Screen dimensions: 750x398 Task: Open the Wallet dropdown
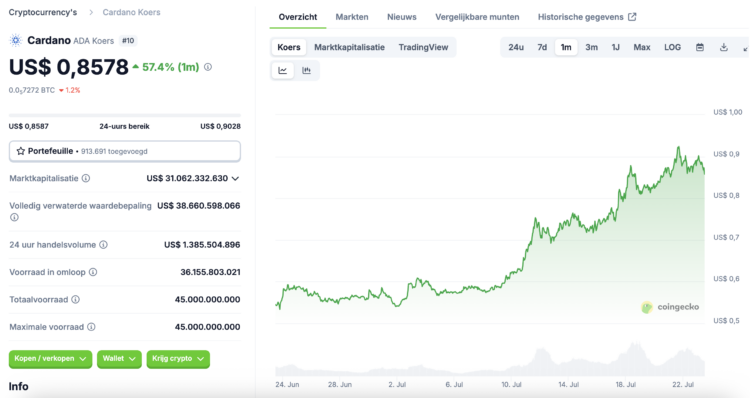119,359
